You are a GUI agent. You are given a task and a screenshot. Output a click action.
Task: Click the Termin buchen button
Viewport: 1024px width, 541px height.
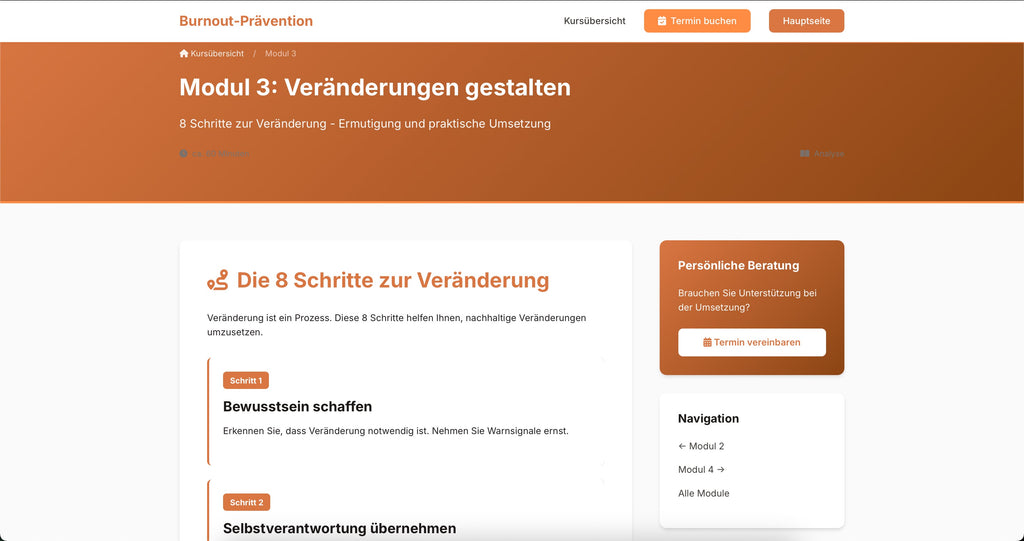pyautogui.click(x=697, y=21)
